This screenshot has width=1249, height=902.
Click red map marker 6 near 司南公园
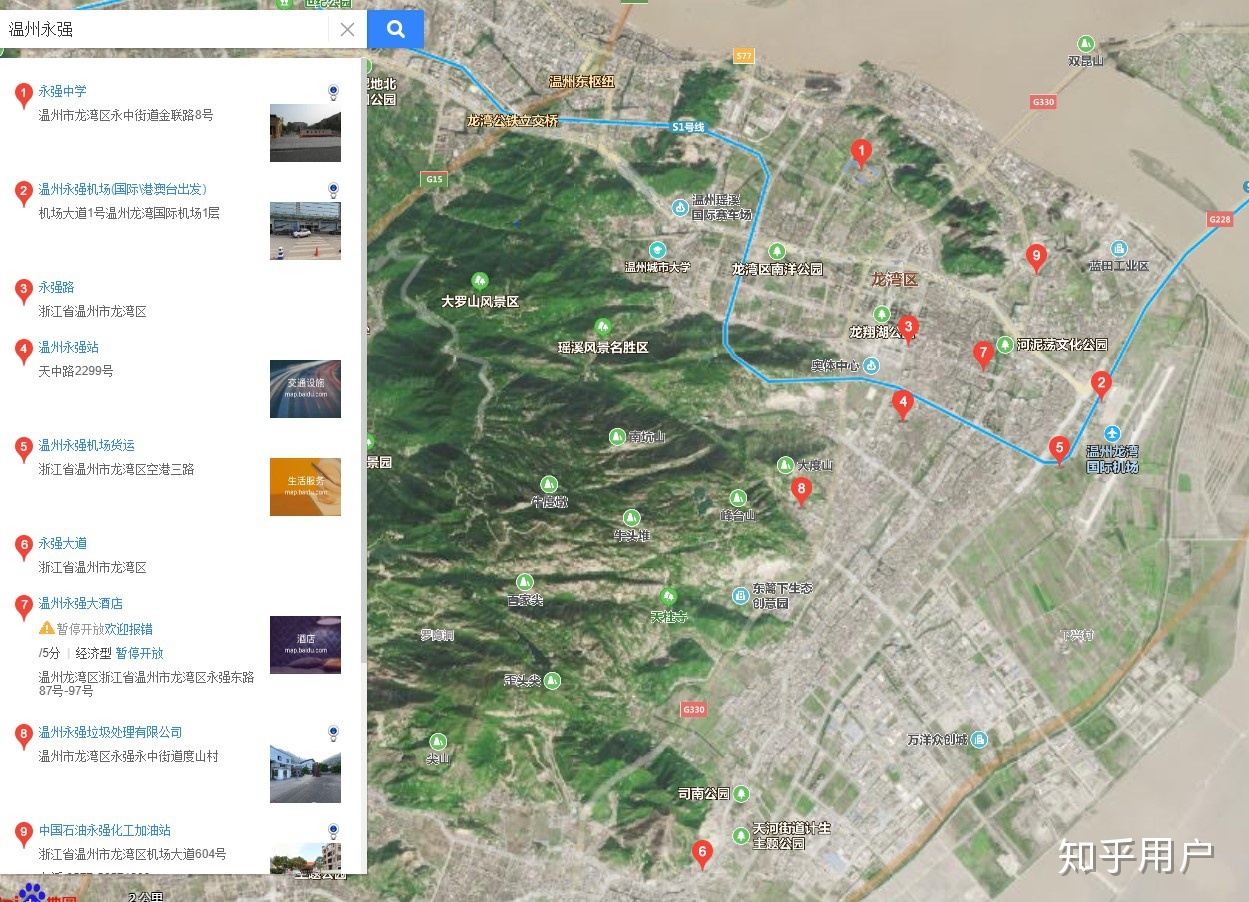coord(702,853)
